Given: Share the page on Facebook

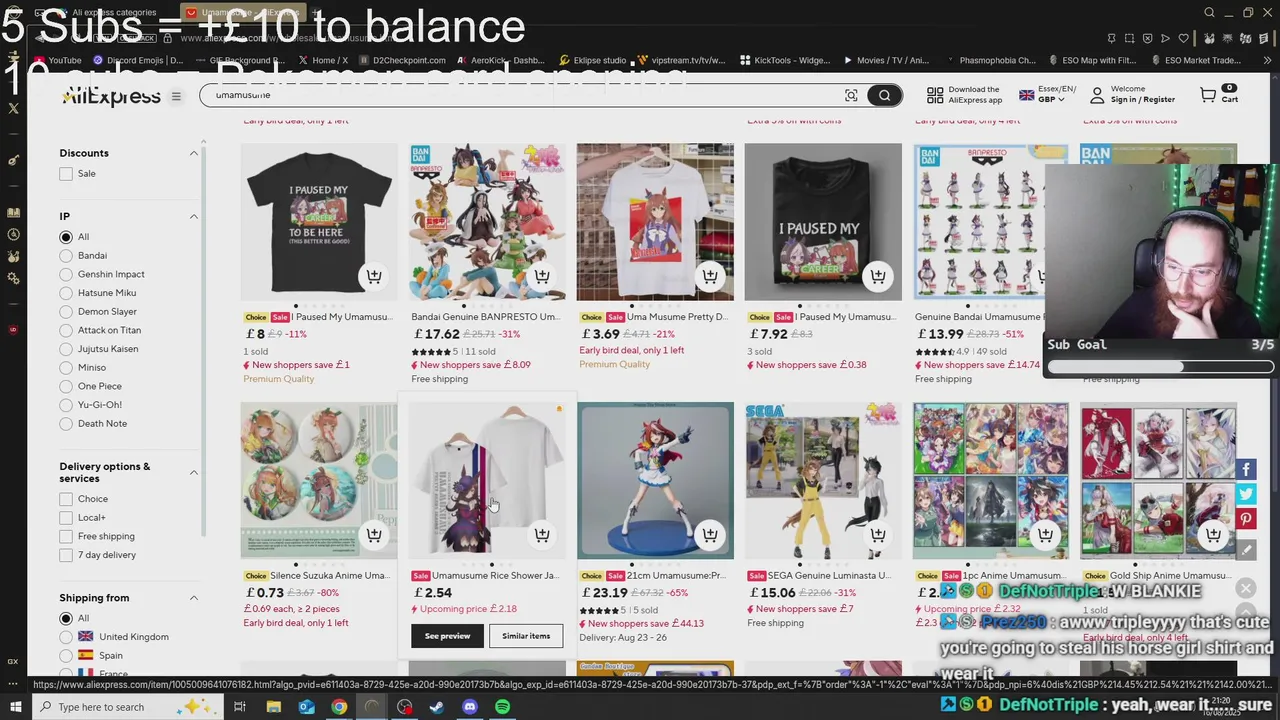Looking at the screenshot, I should click(x=1246, y=469).
